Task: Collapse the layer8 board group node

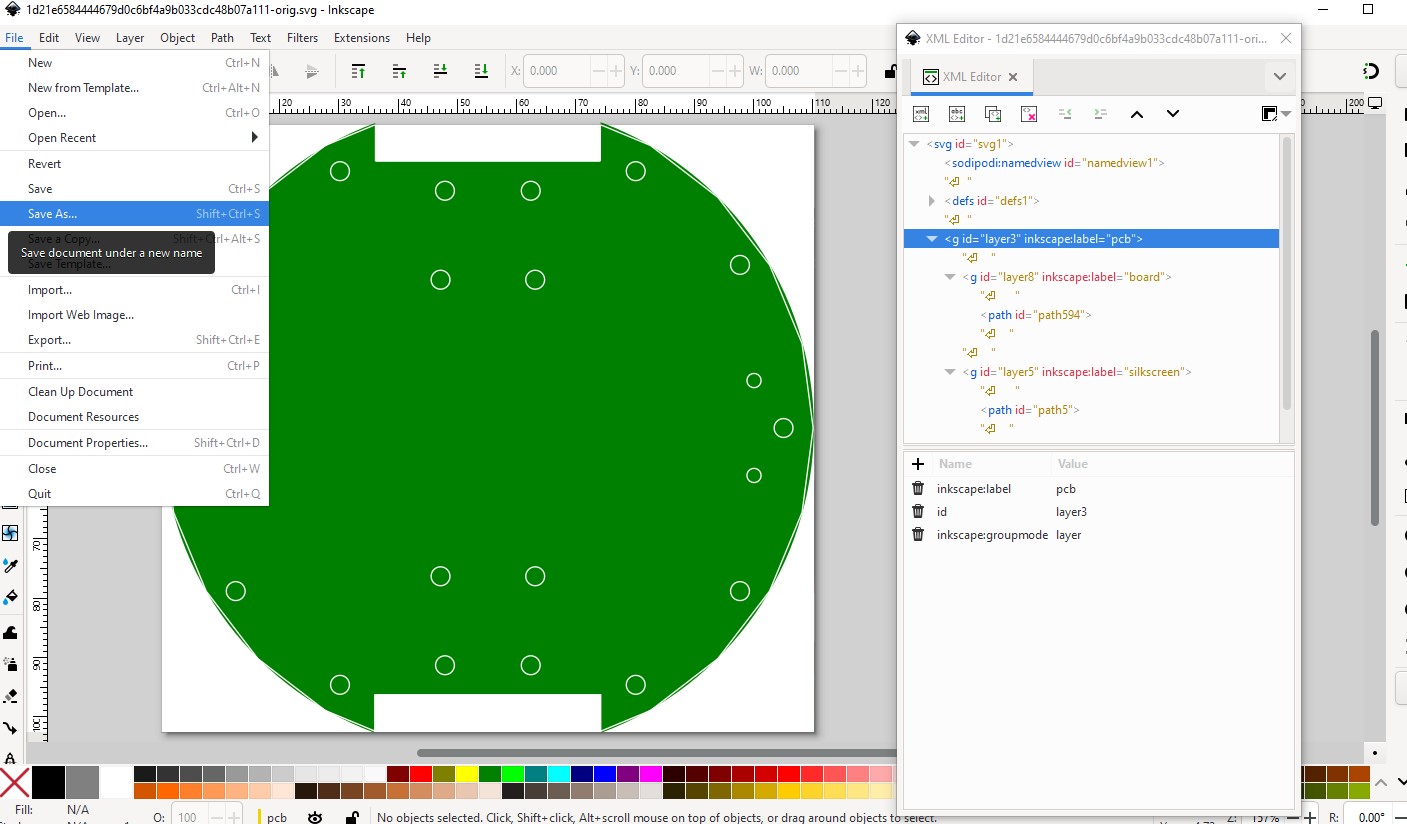Action: pos(950,277)
